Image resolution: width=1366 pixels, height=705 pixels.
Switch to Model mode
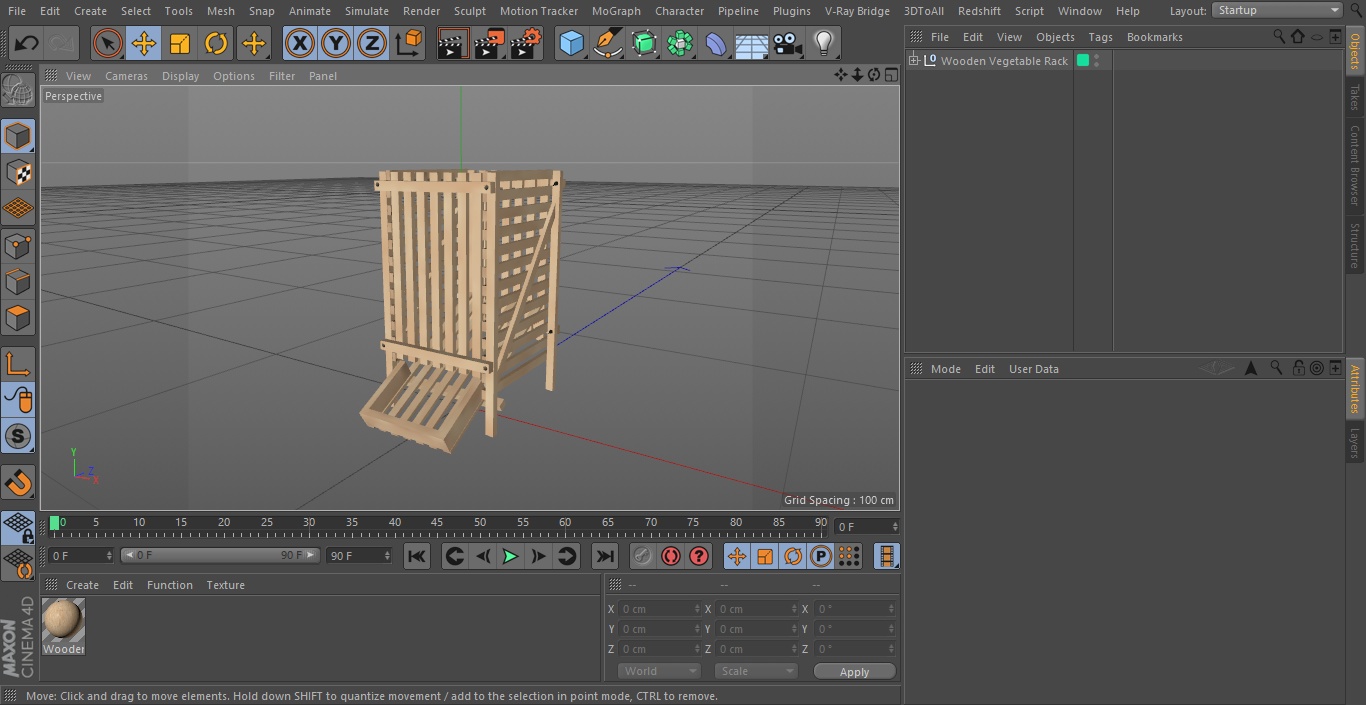tap(18, 136)
